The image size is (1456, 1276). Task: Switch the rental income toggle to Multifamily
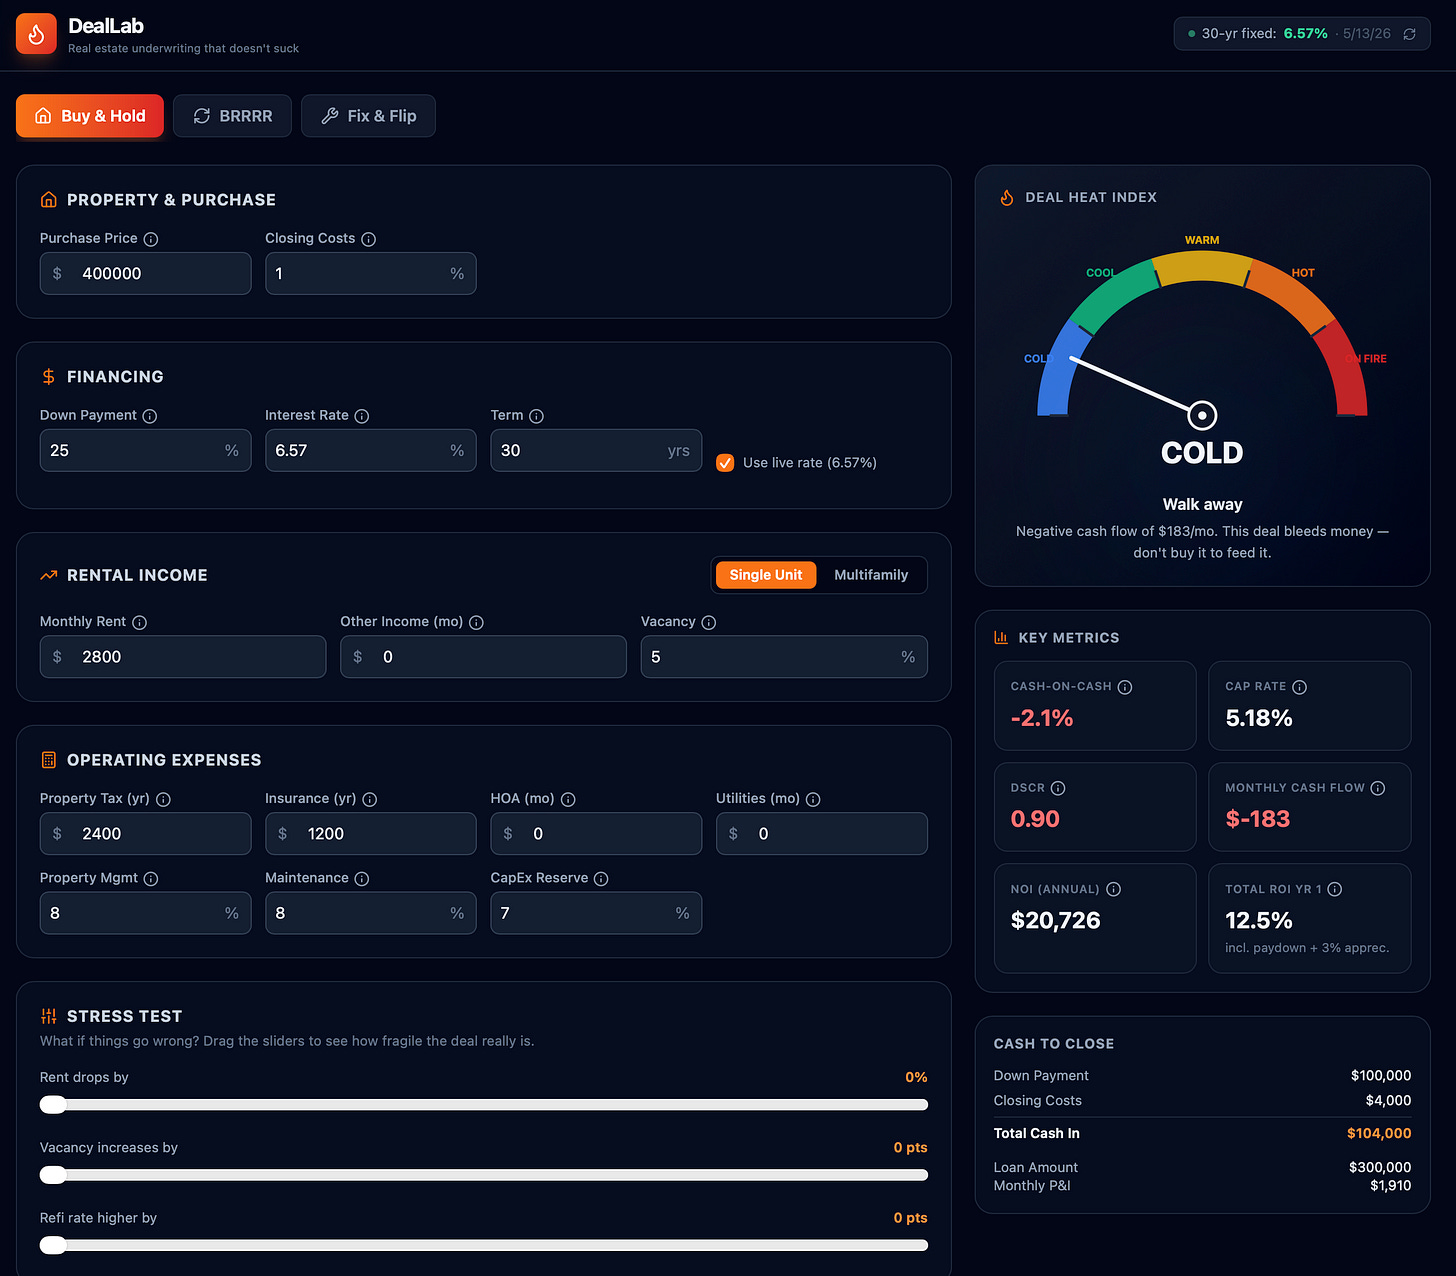coord(871,575)
